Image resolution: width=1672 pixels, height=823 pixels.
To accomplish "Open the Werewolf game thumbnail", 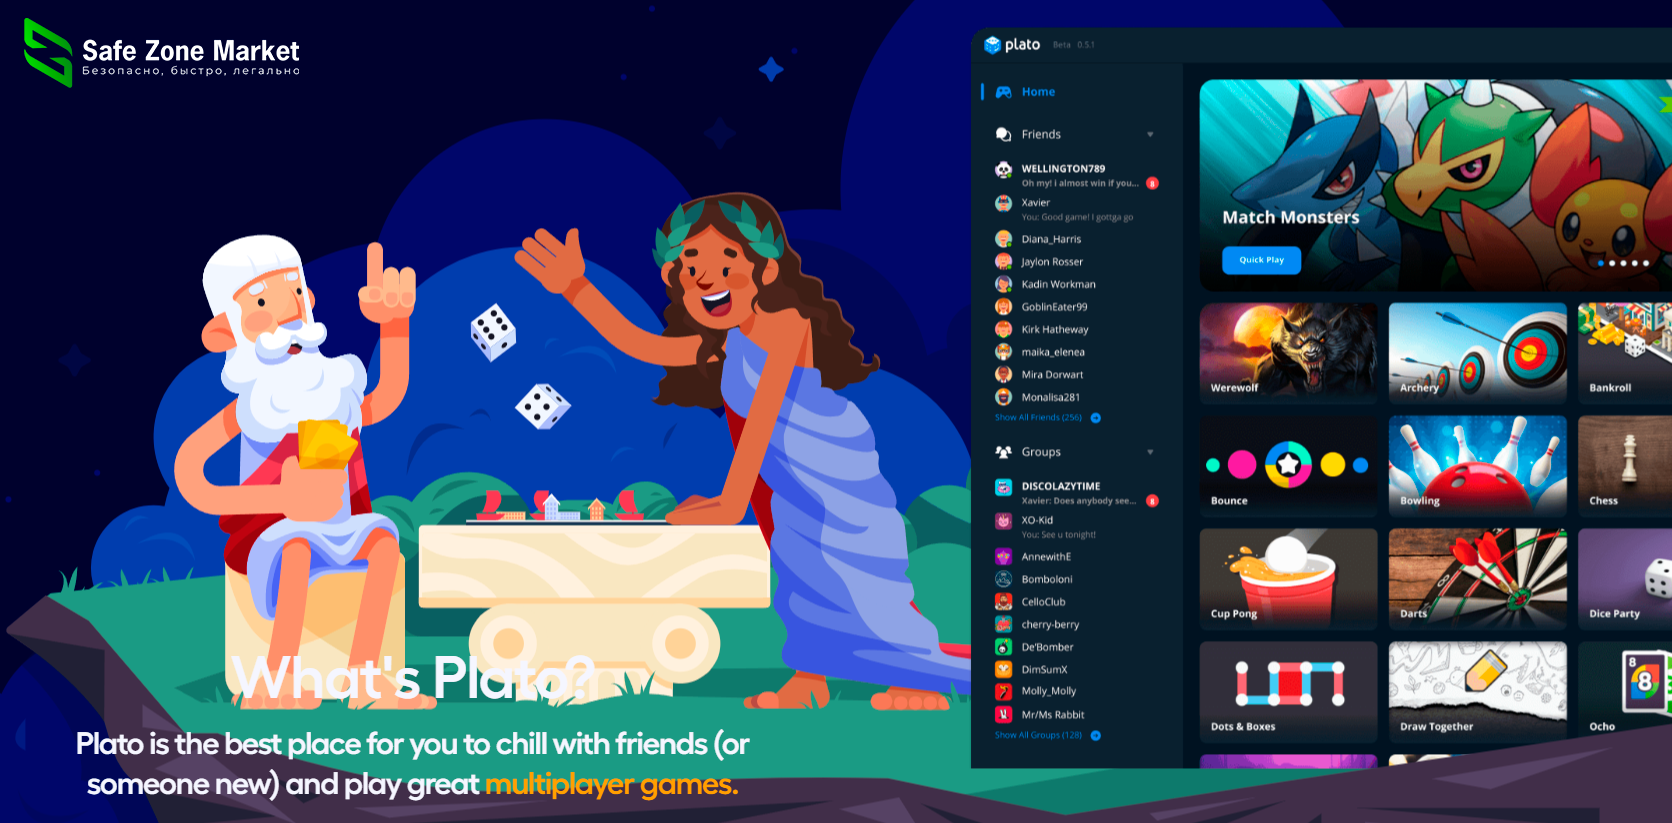I will pyautogui.click(x=1288, y=352).
